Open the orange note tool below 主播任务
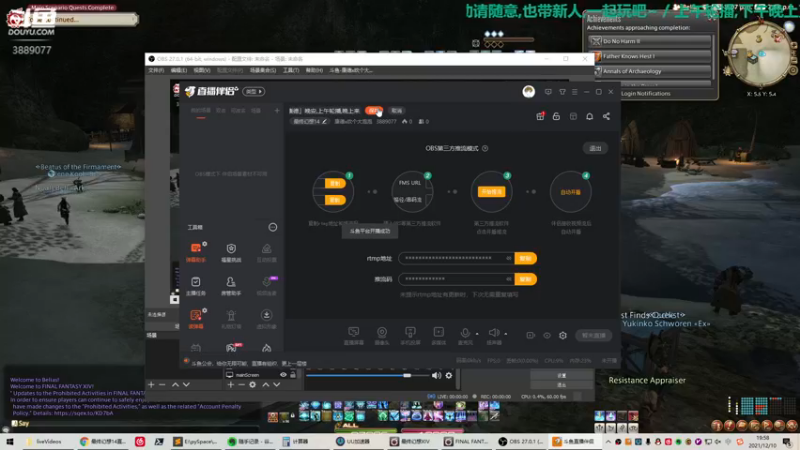 [x=195, y=319]
